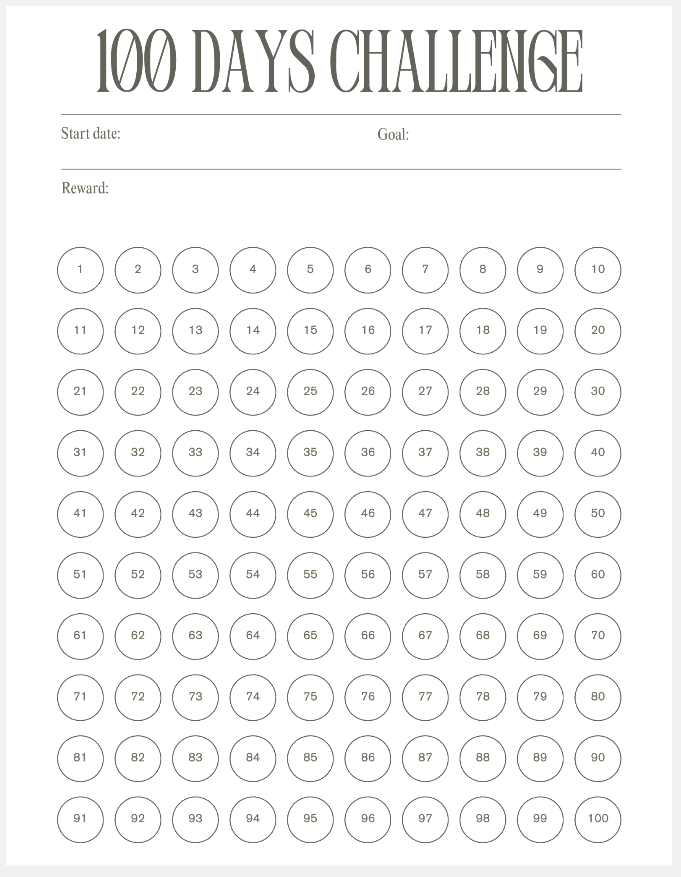Mark day 79 as done
This screenshot has width=681, height=877.
click(540, 697)
